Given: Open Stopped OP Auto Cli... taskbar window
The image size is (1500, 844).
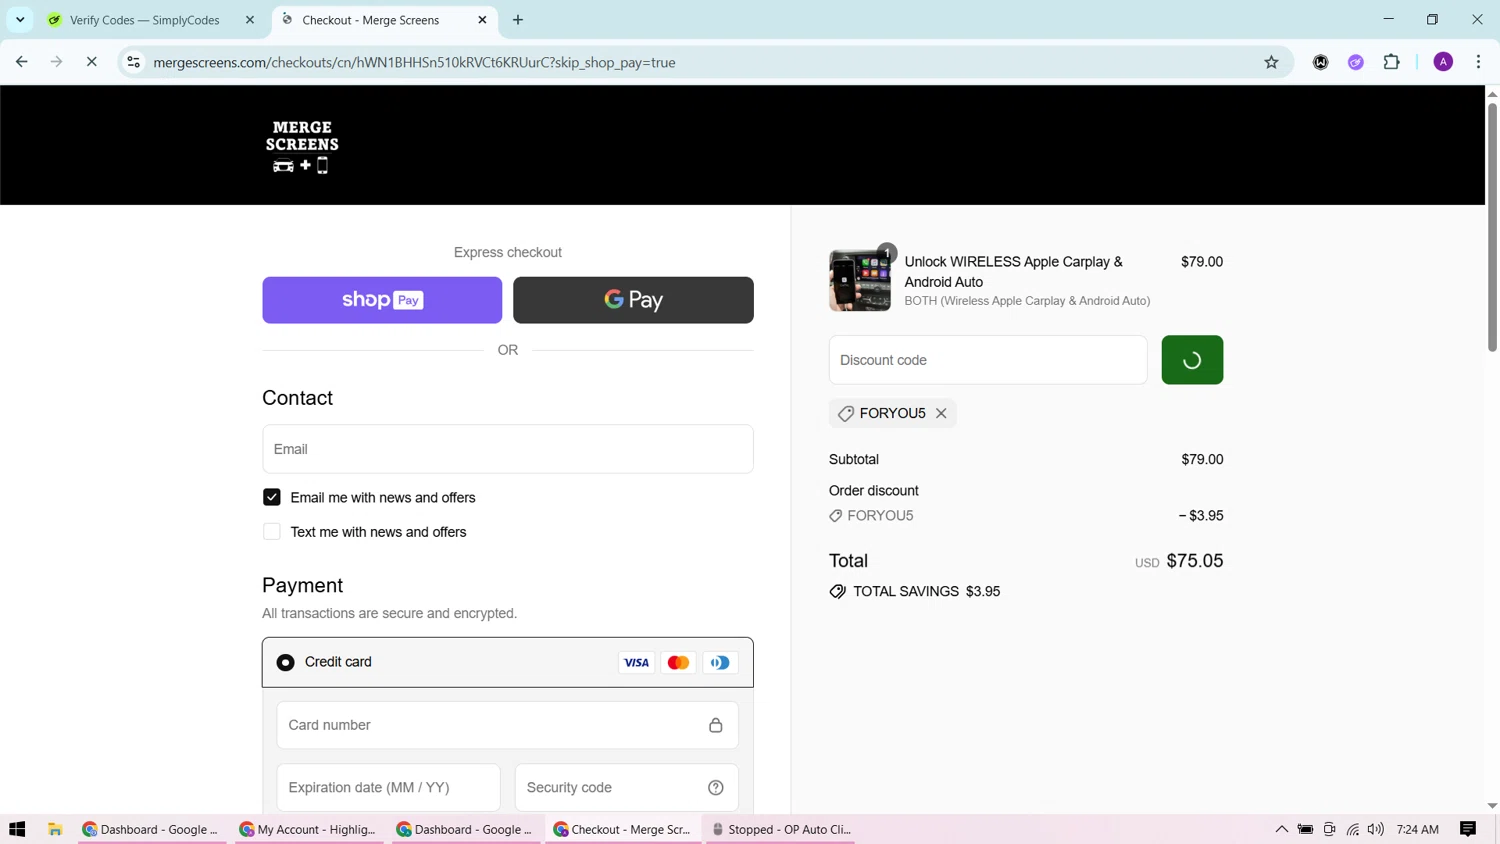Looking at the screenshot, I should click(781, 829).
